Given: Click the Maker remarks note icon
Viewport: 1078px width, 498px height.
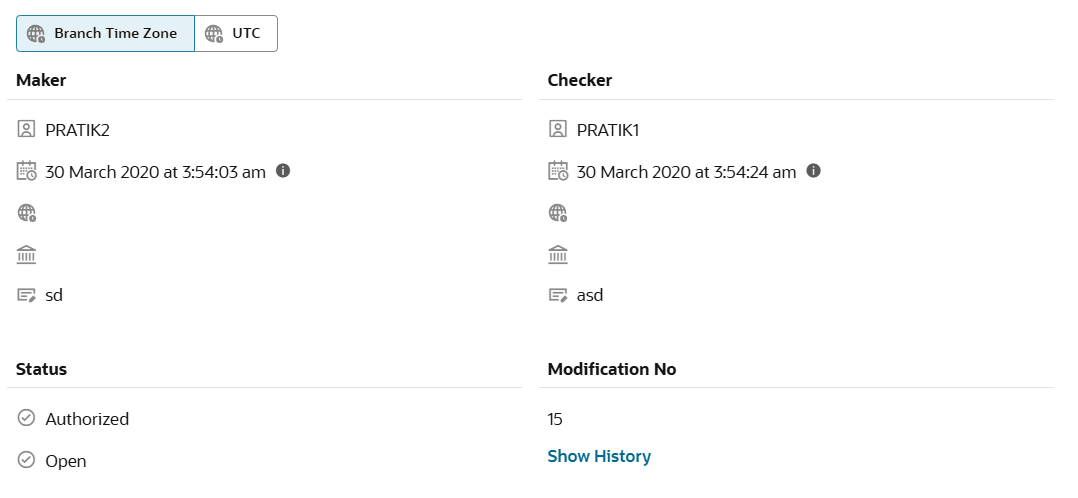Looking at the screenshot, I should [x=26, y=295].
